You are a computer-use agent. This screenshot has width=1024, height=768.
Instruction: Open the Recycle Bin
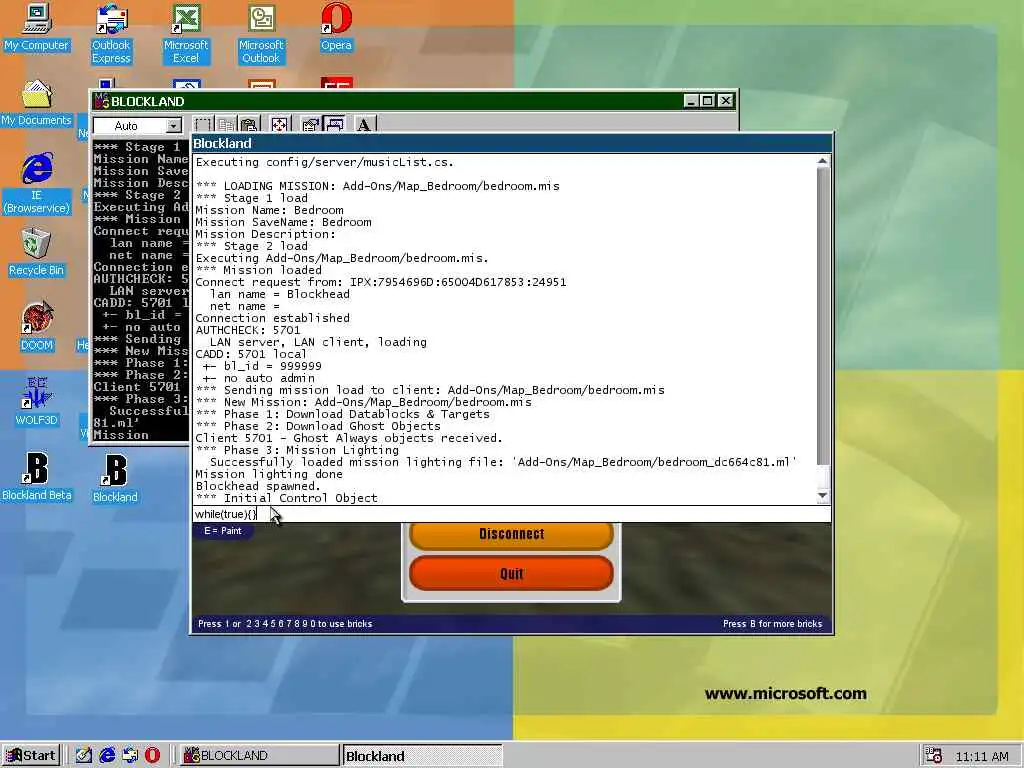click(37, 253)
